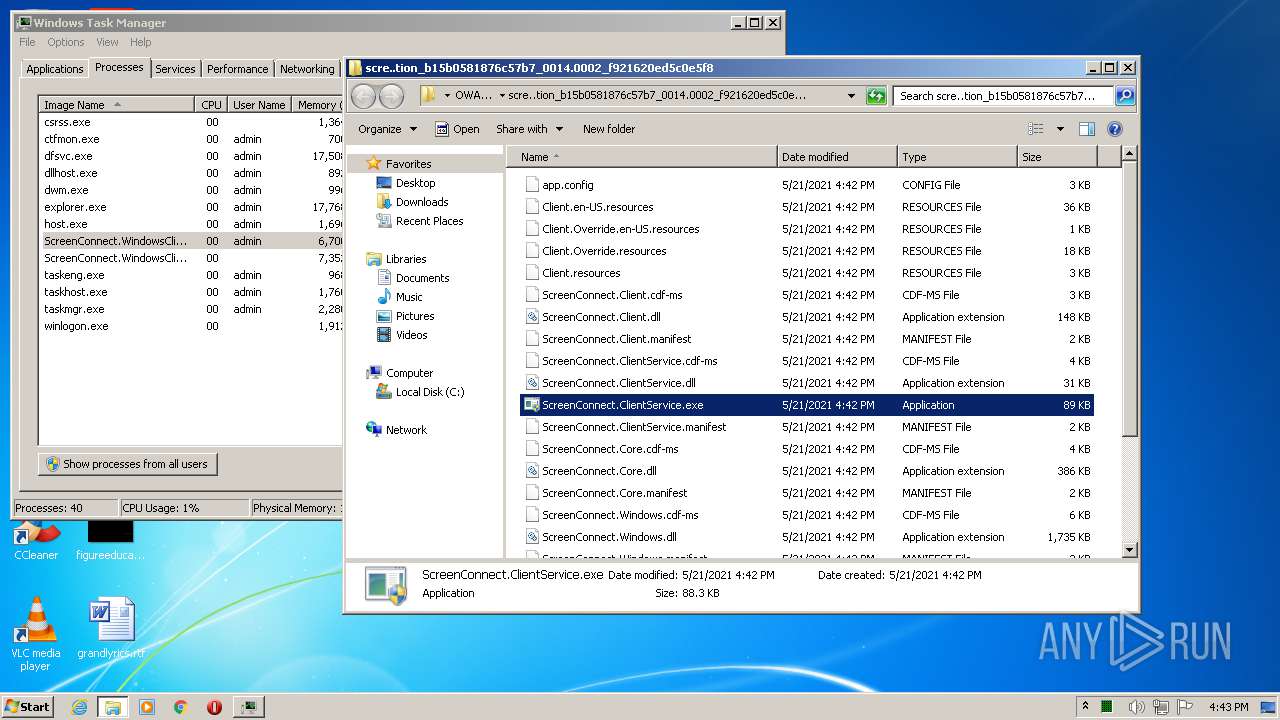Click the green Refresh icon by the address bar
Screen dimensions: 1280x720
point(876,96)
